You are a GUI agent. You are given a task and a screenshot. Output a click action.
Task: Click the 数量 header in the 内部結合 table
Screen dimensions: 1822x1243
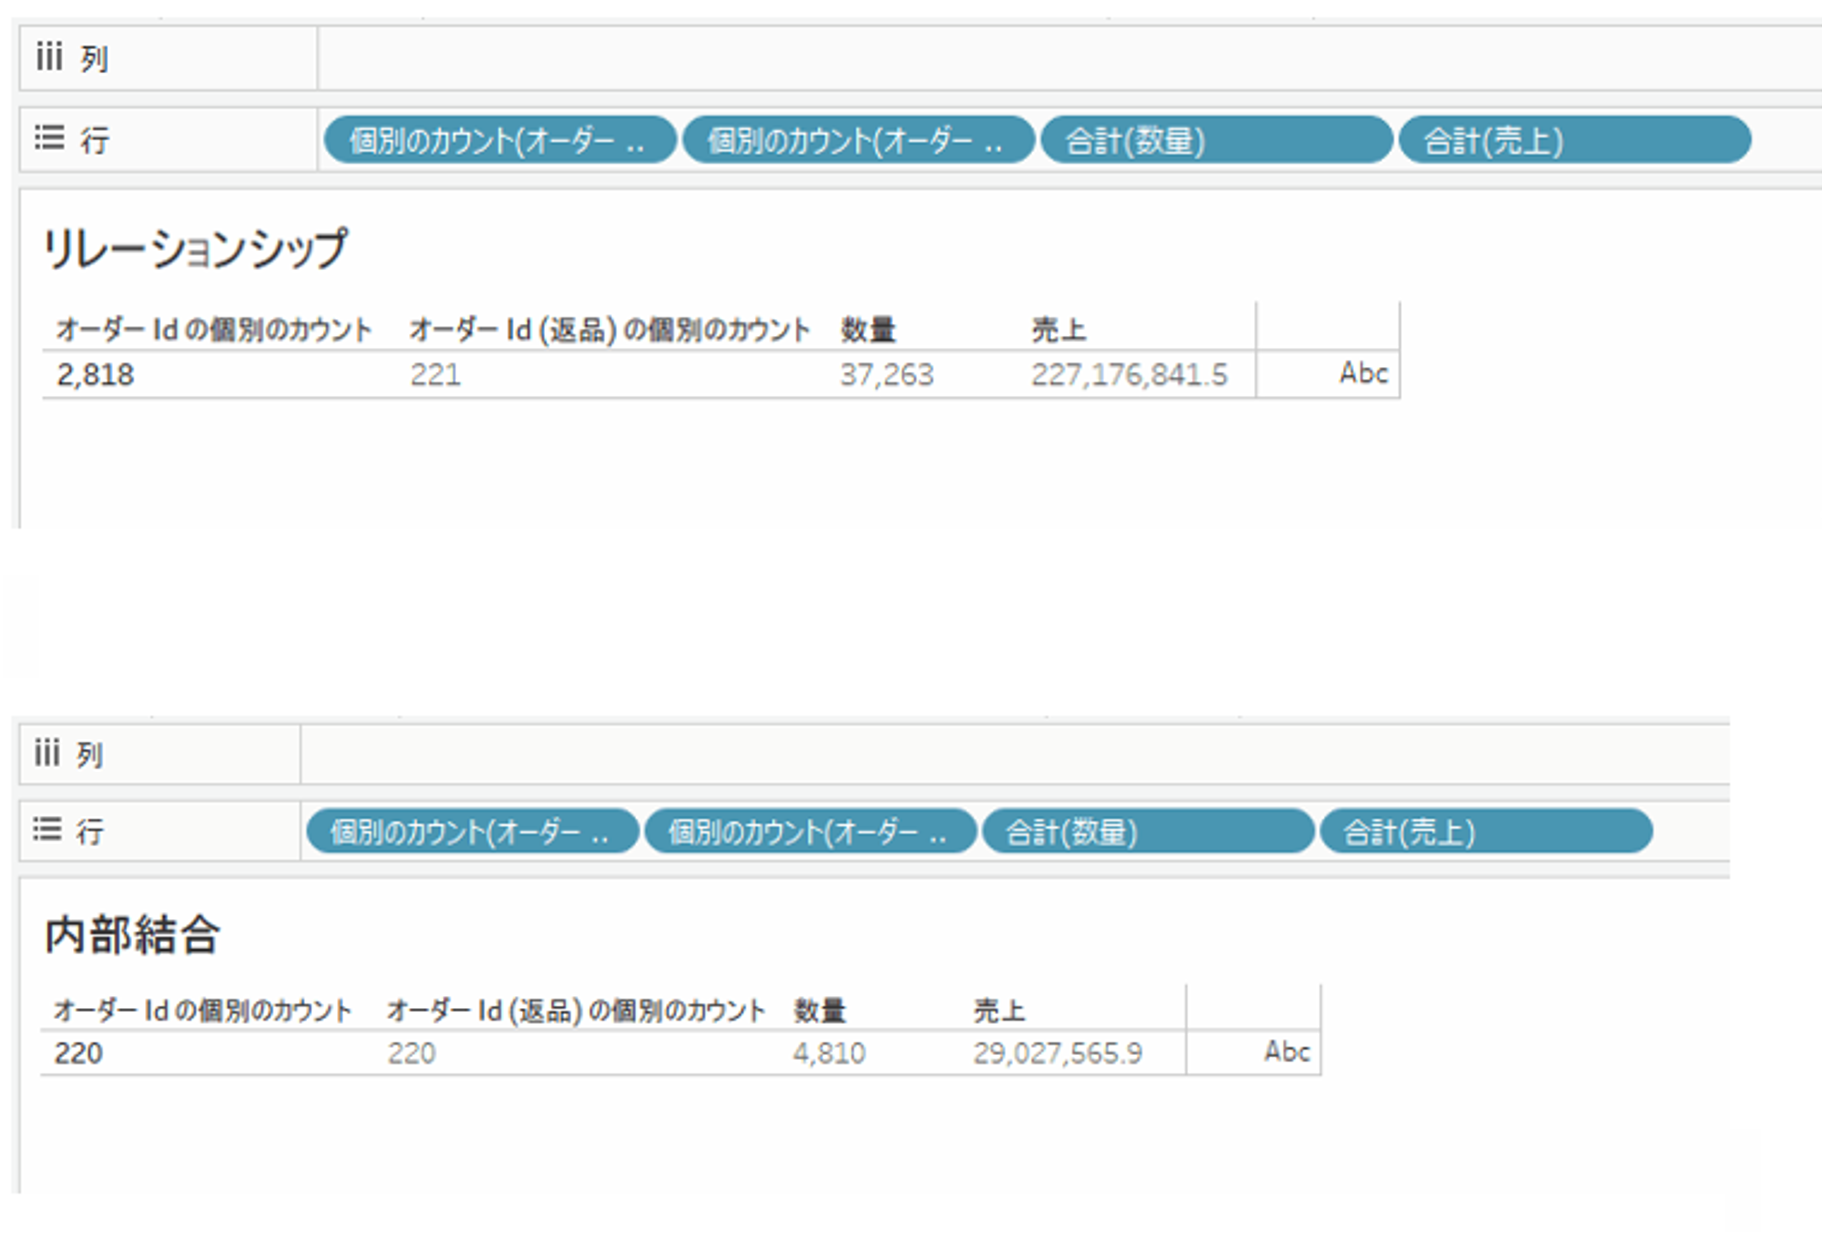[819, 1011]
